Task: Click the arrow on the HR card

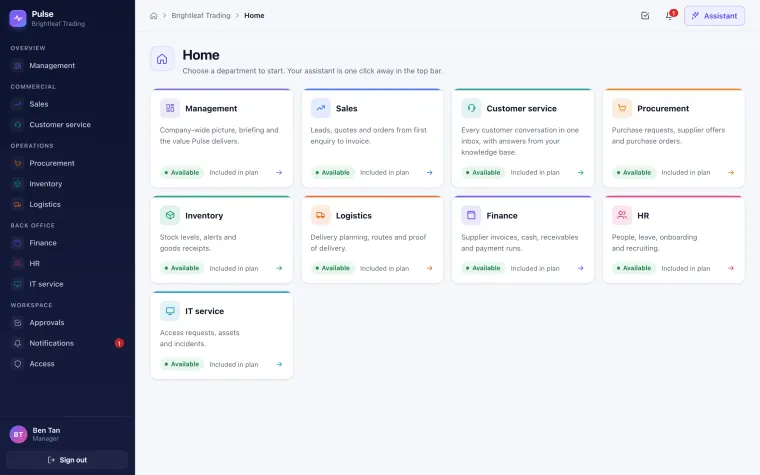Action: click(731, 268)
